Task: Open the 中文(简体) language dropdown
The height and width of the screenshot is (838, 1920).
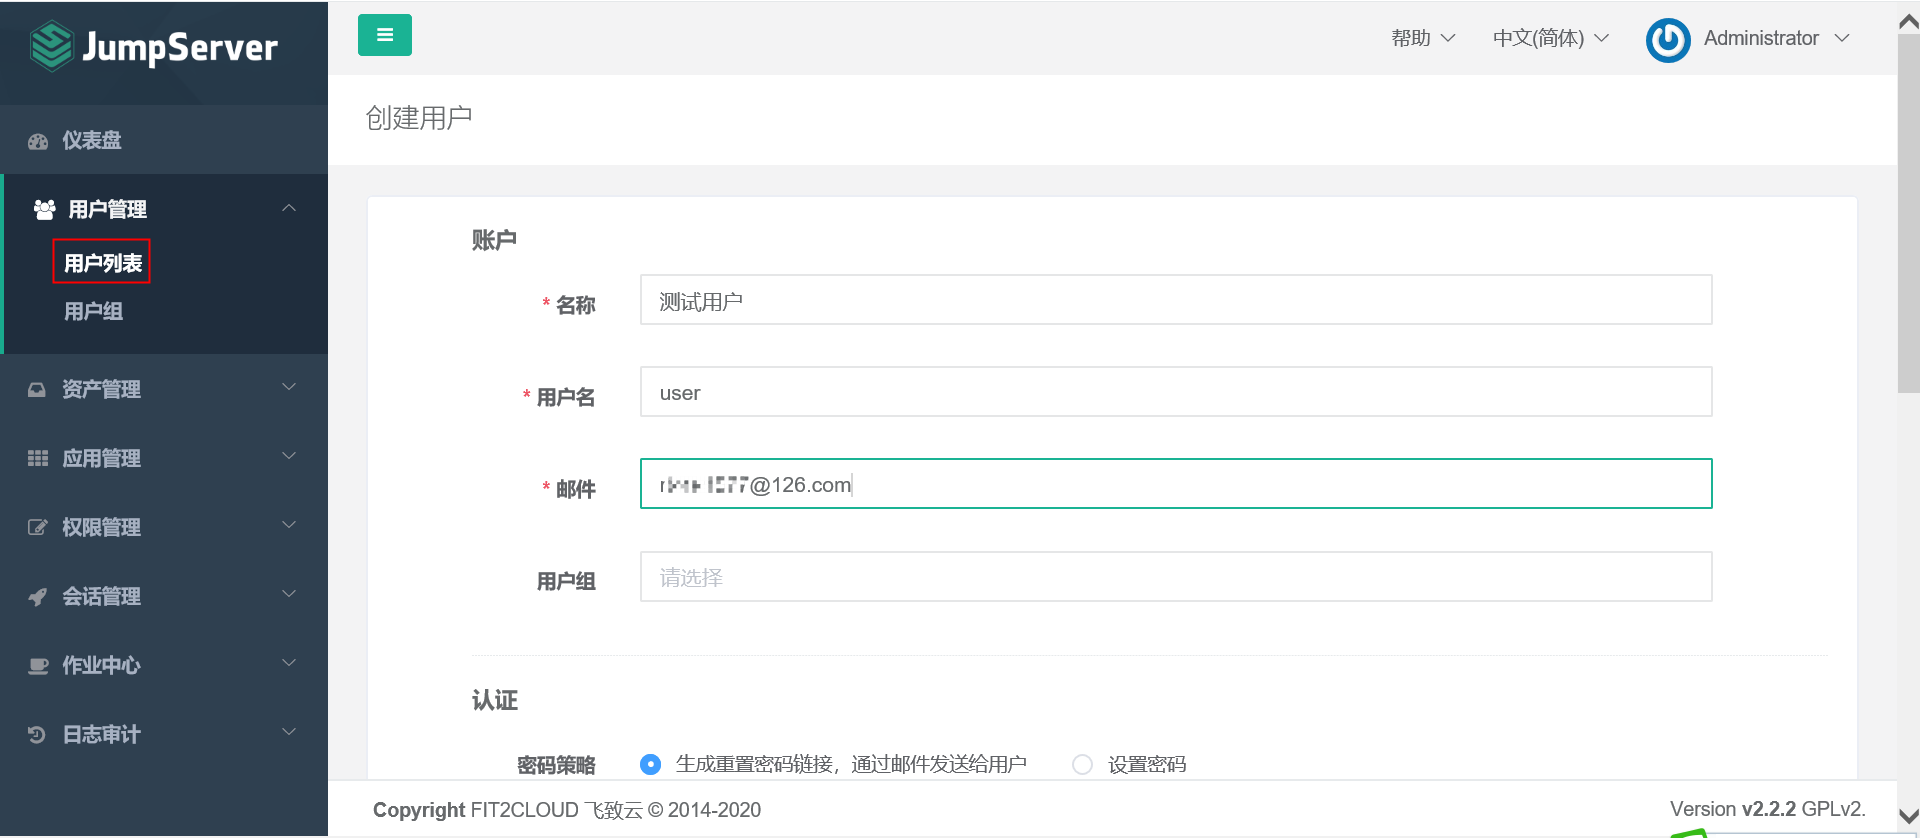Action: pos(1550,38)
